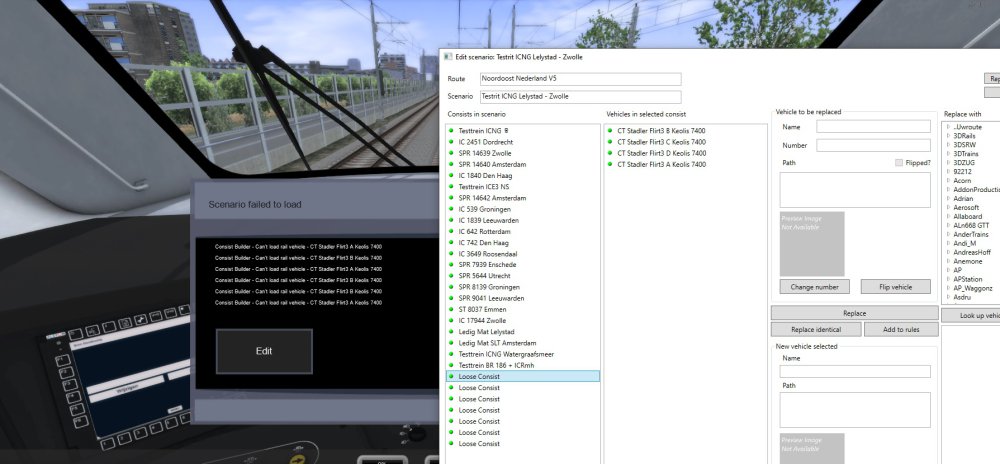Expand the 3DRails folder in Replace with tree

[948, 135]
